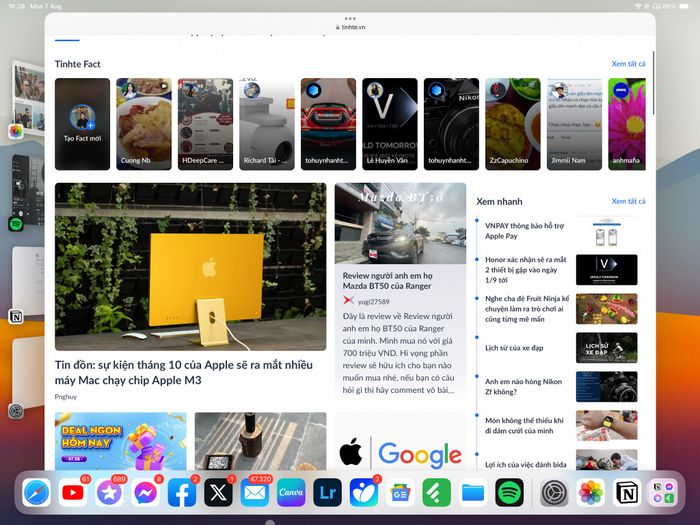Launch Canva from the dock

(291, 493)
